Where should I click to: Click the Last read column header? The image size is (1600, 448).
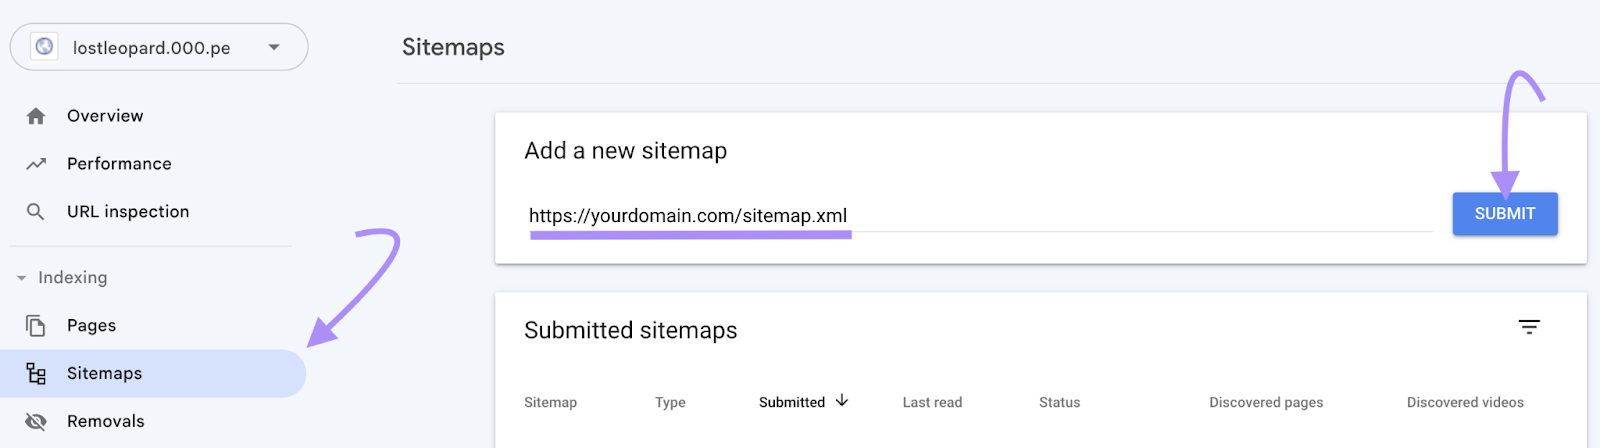pos(932,403)
